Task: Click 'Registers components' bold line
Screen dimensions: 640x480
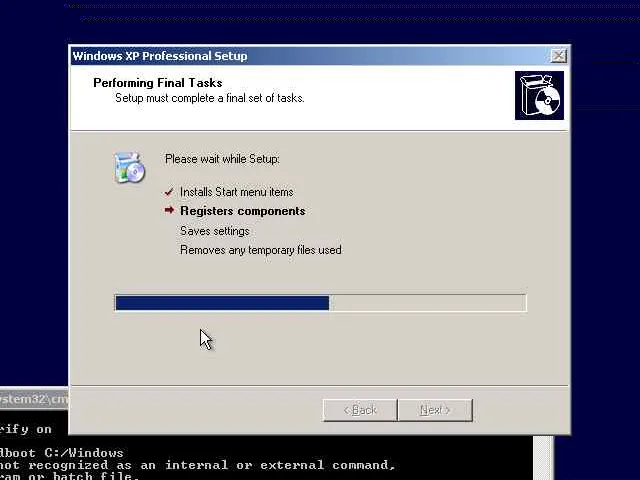Action: pos(242,211)
